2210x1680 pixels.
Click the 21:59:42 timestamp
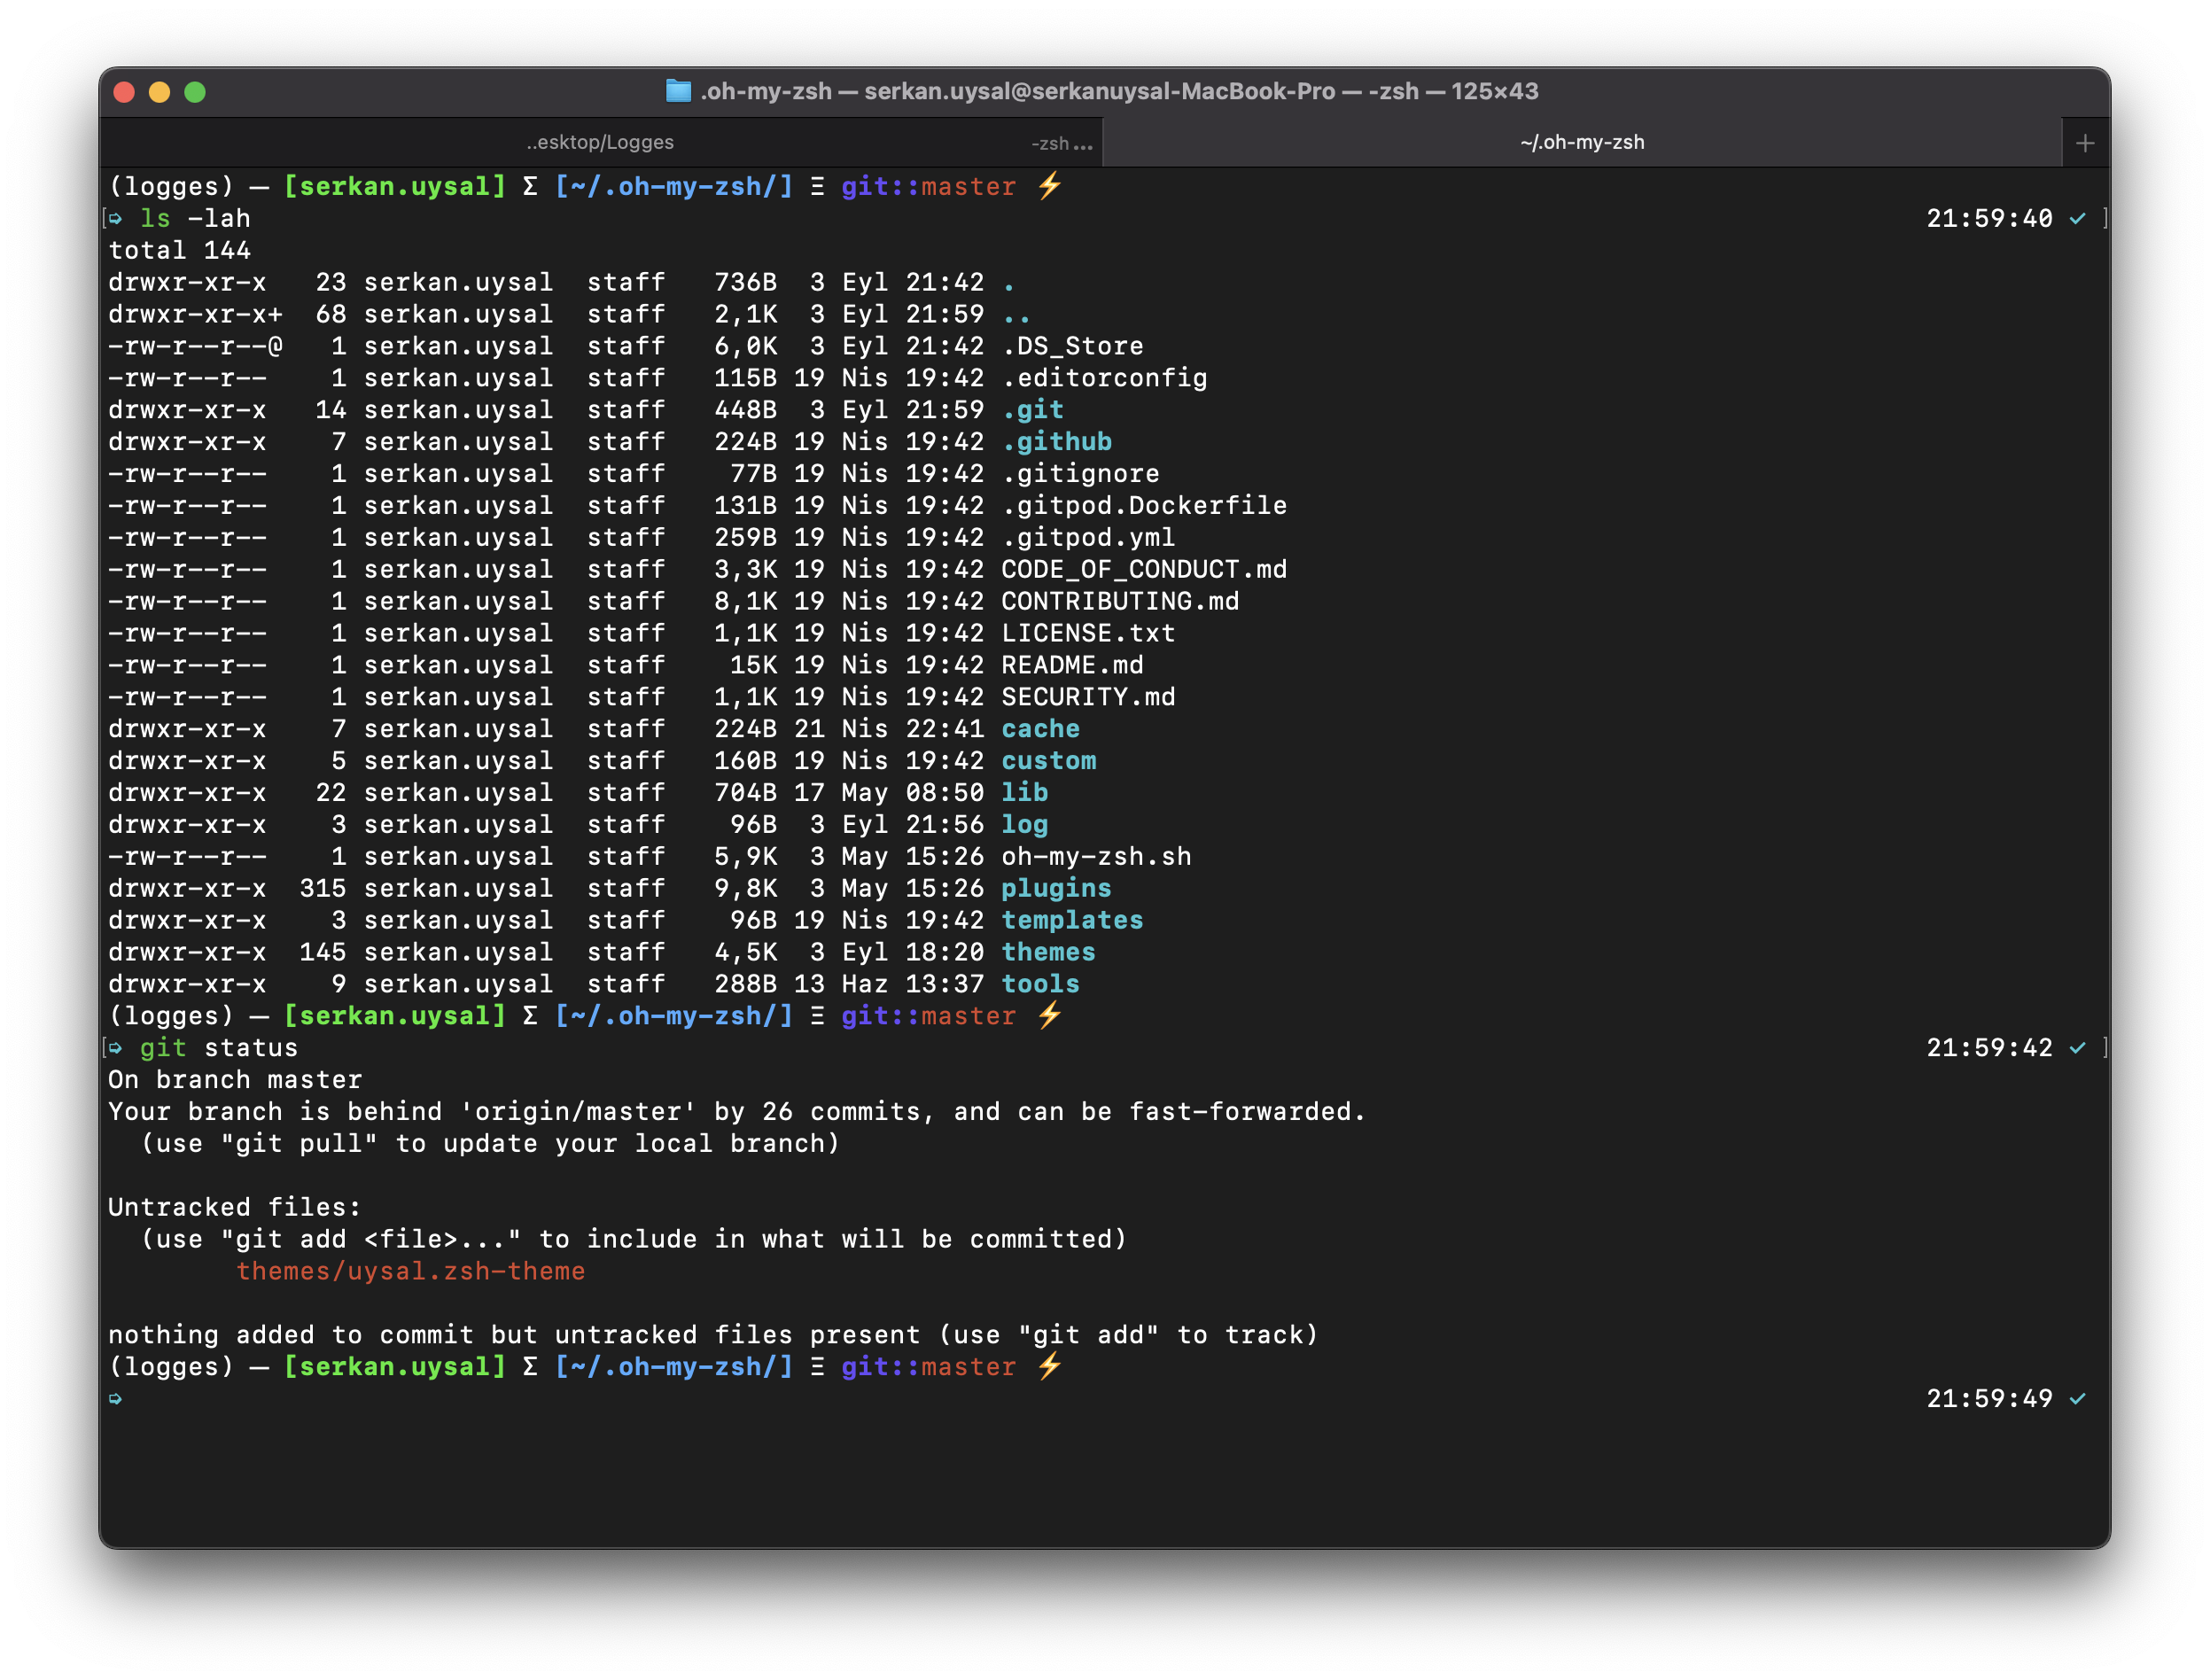pos(1989,1048)
